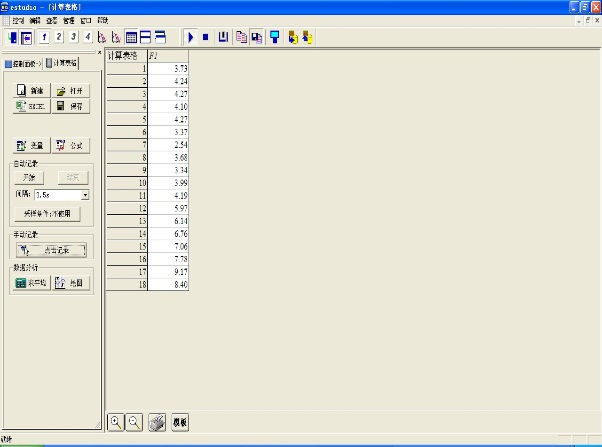
Task: Click the page 4 toolbar icon
Action: (x=87, y=37)
